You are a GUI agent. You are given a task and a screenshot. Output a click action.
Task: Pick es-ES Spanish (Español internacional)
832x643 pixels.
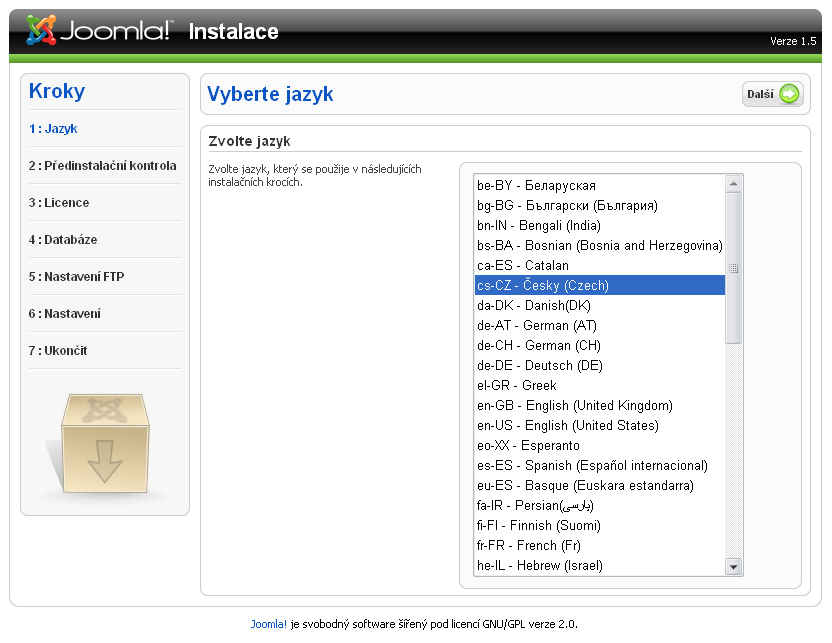tap(600, 465)
